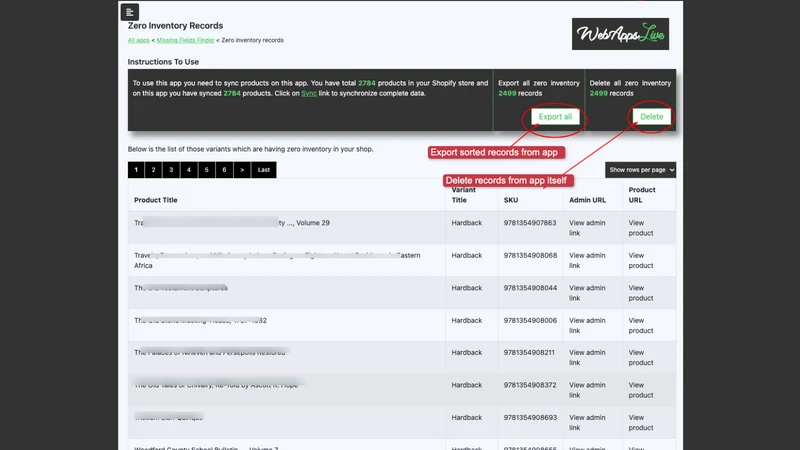Open View product for SKU 9781354907863
The height and width of the screenshot is (450, 800).
click(641, 228)
